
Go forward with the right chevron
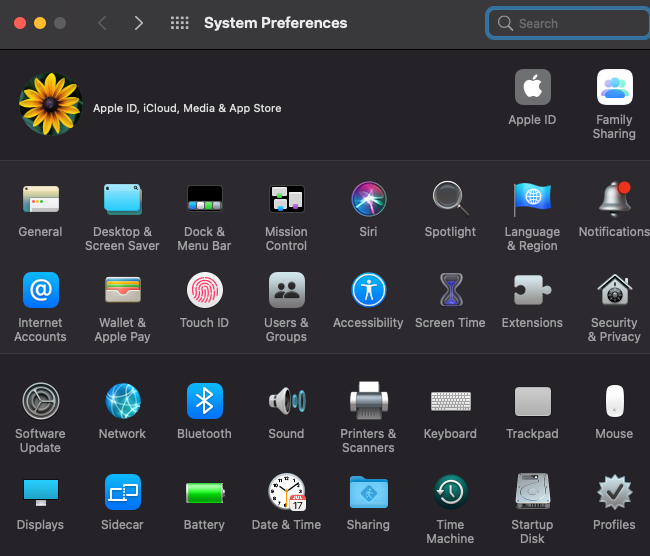138,23
